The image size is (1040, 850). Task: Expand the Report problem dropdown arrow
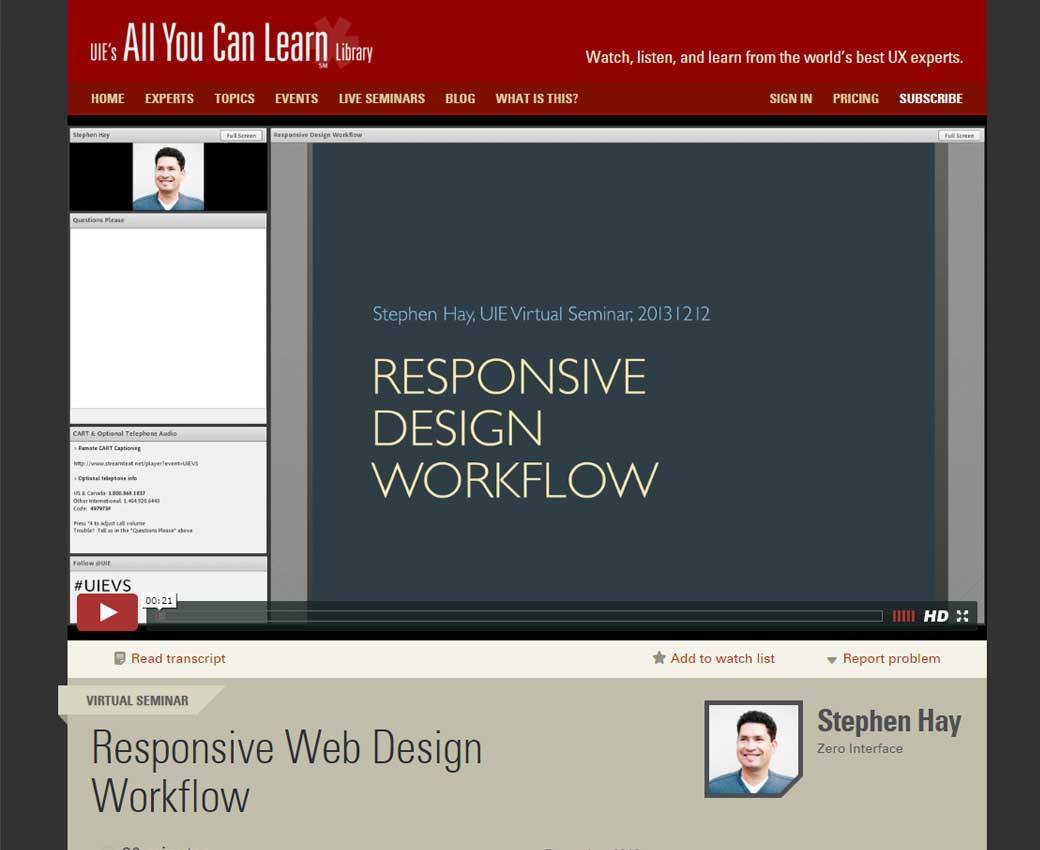click(x=831, y=660)
